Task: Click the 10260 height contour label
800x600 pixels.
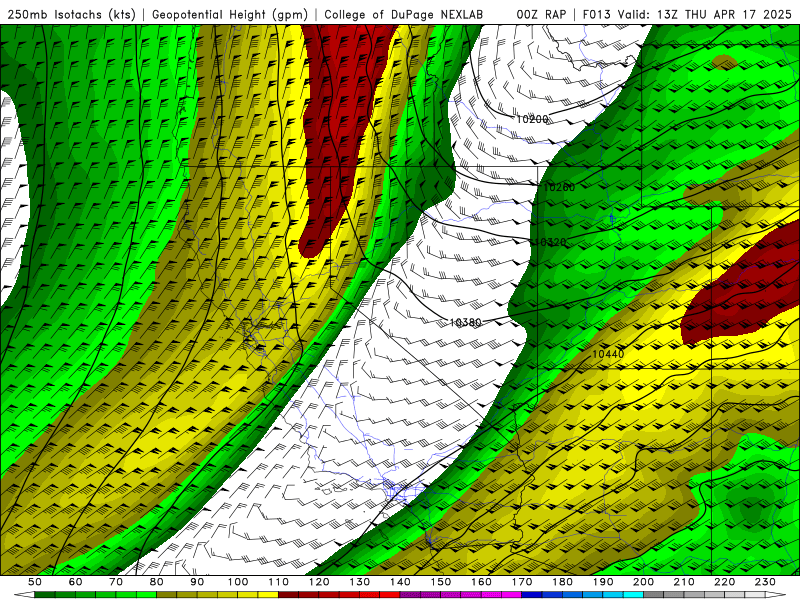Action: tap(559, 187)
